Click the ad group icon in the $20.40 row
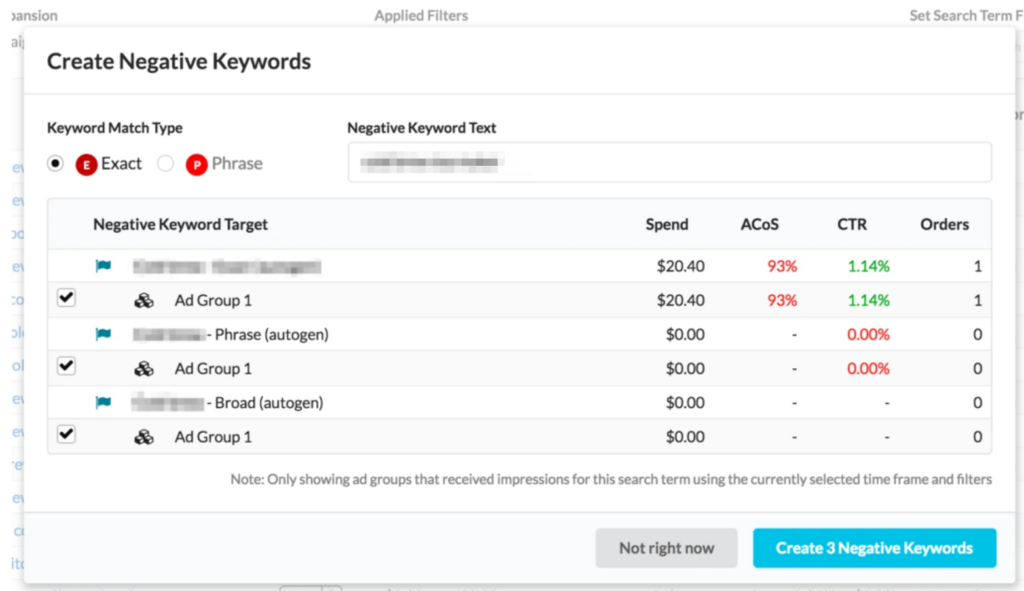 click(x=144, y=301)
